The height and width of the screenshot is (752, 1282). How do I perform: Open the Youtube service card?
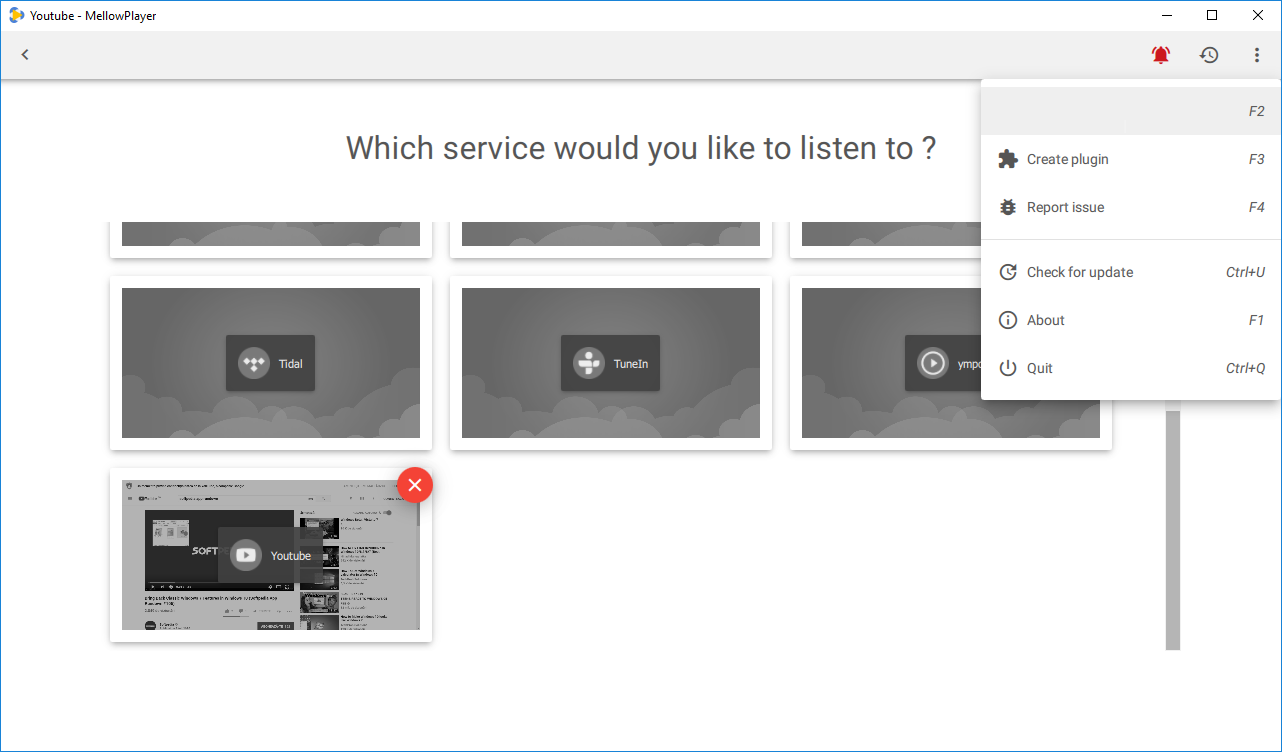click(271, 555)
